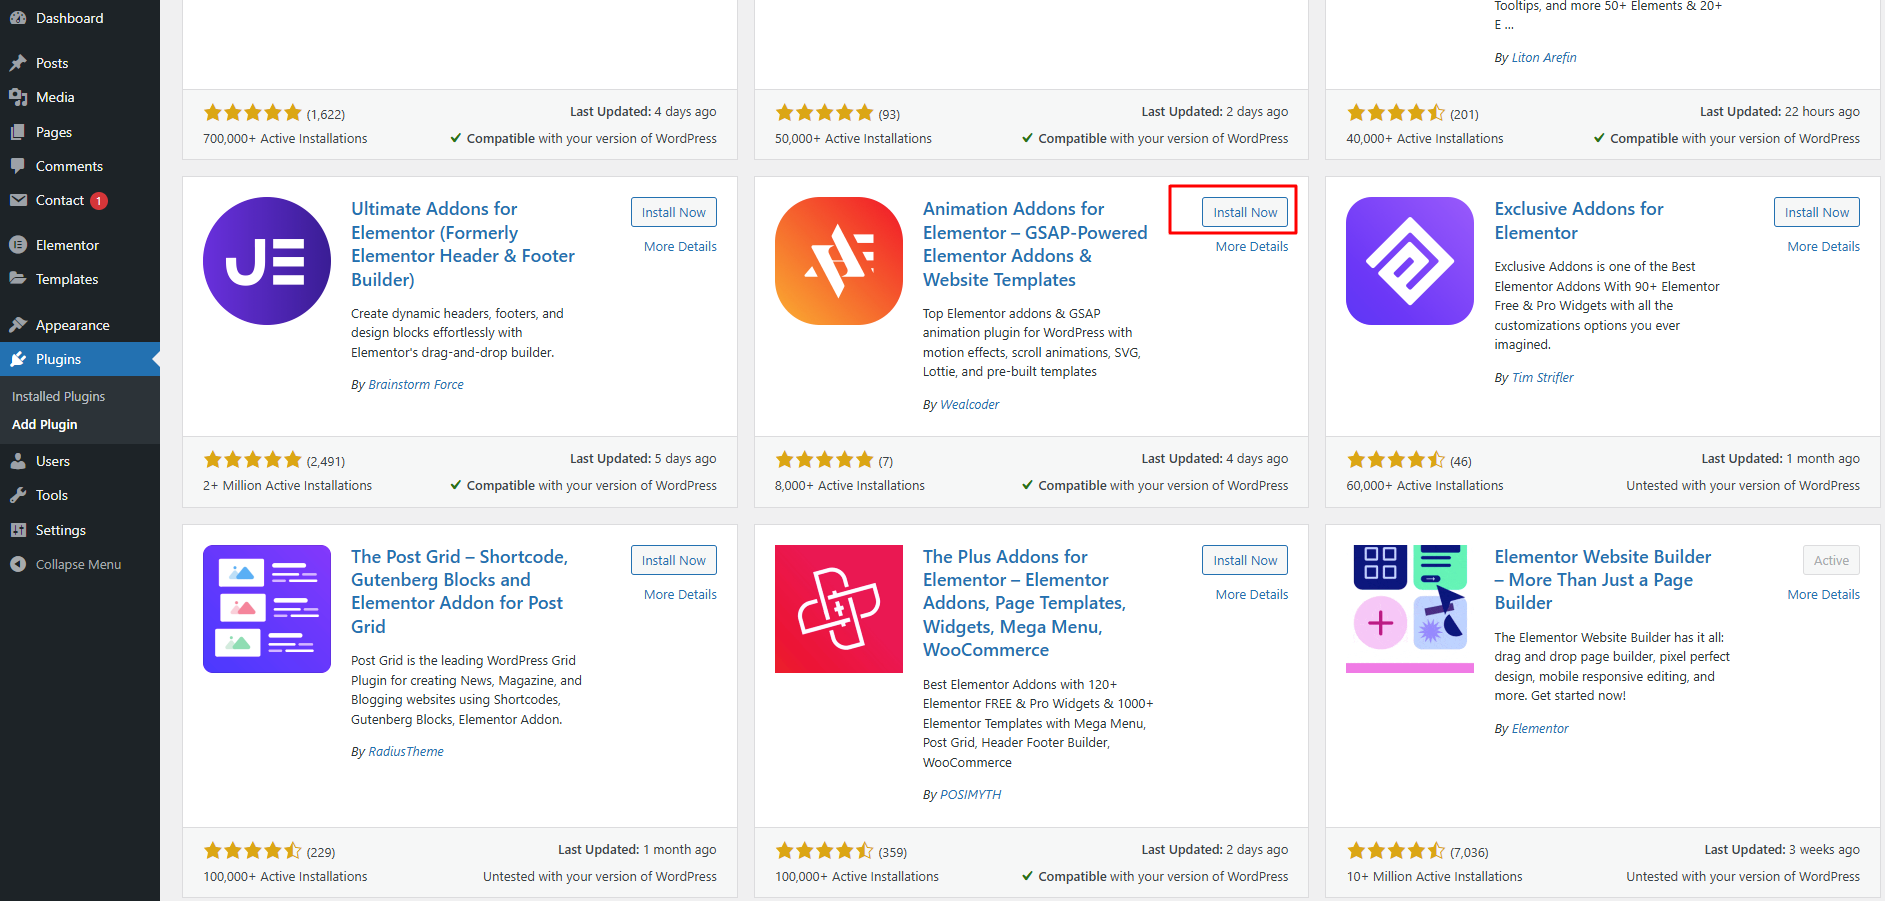Visit author RadiusTheme link
Image resolution: width=1885 pixels, height=901 pixels.
pos(406,752)
